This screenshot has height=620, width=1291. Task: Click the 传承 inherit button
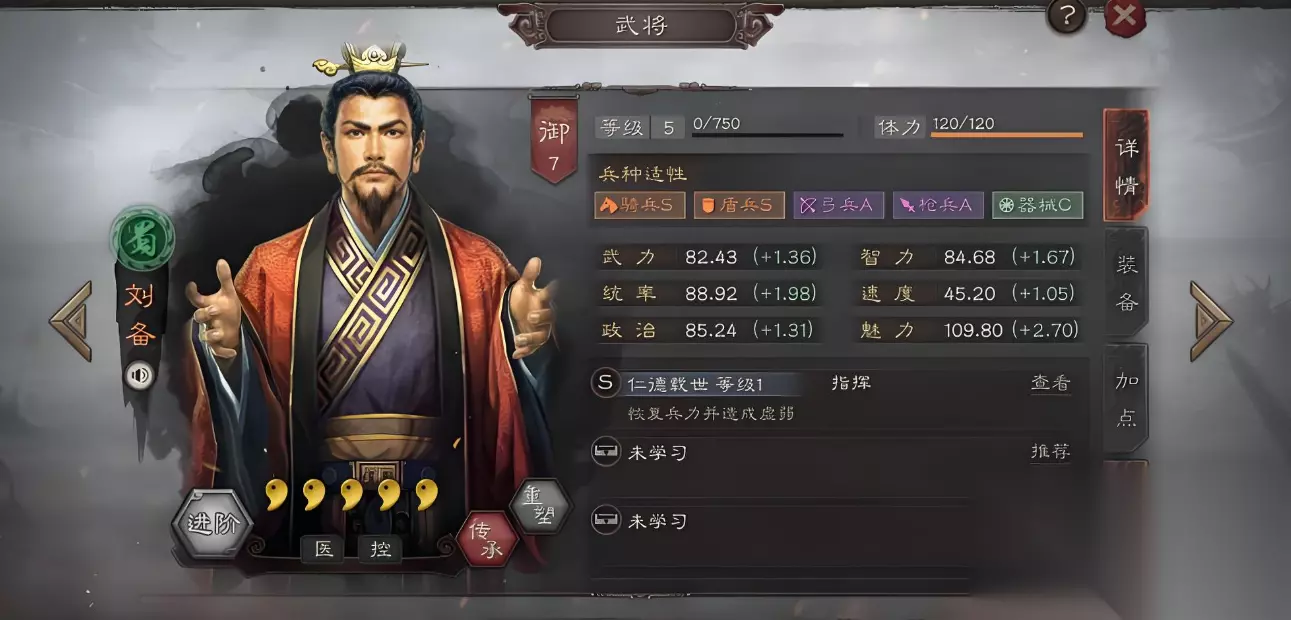[487, 539]
